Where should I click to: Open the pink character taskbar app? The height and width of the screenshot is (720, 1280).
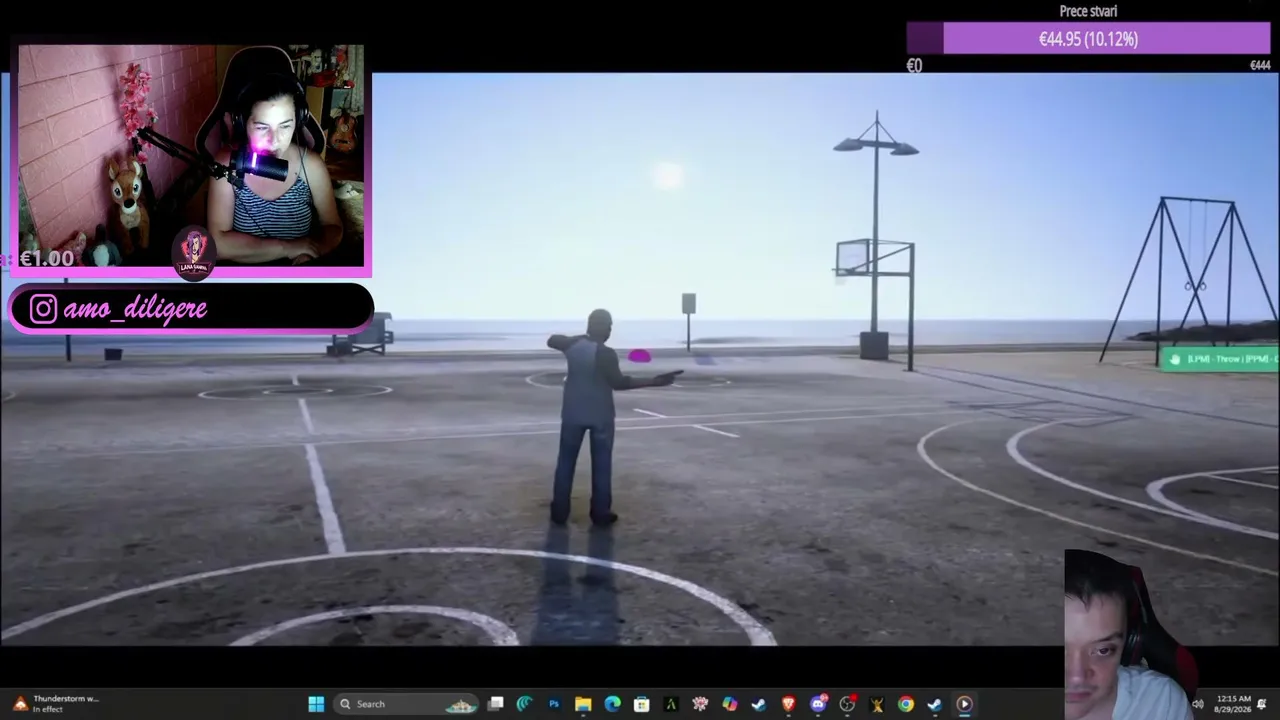(x=700, y=704)
